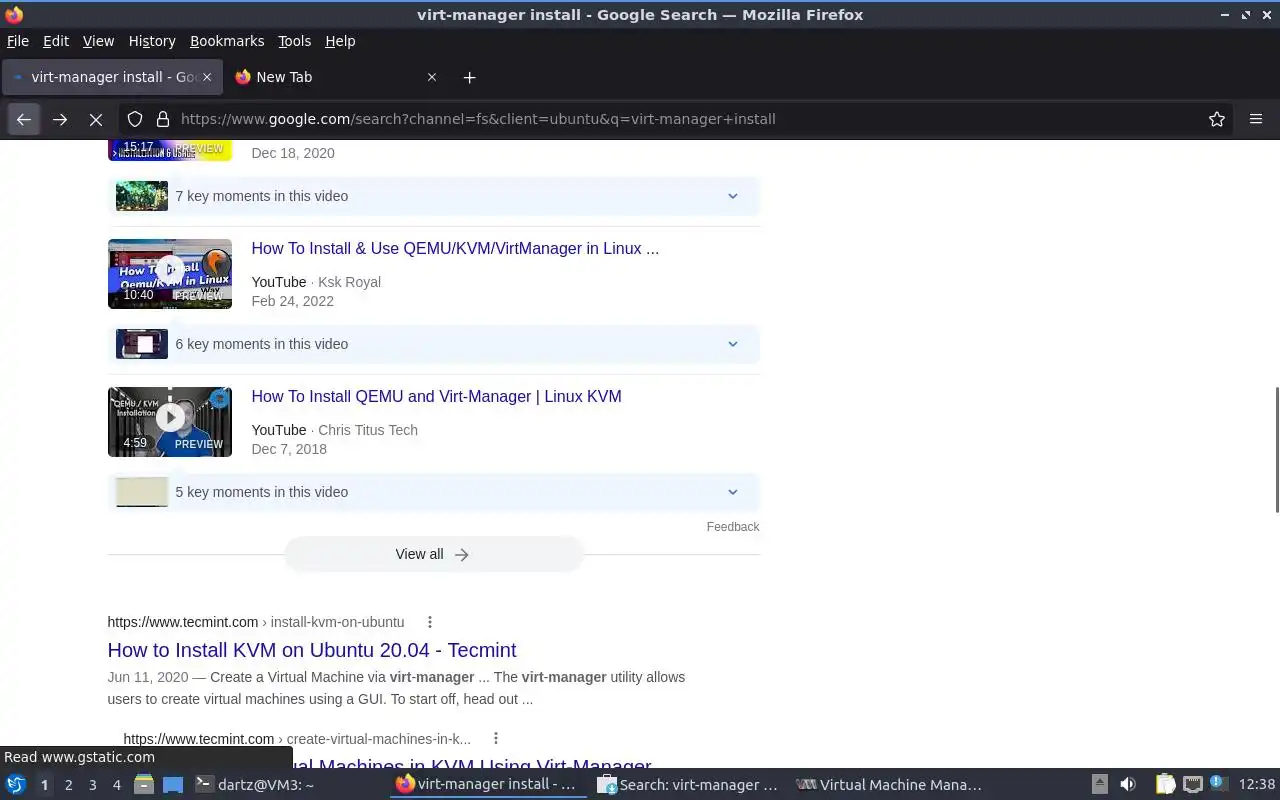
Task: Switch to Virtual Machine Manager taskbar window
Action: [x=889, y=785]
